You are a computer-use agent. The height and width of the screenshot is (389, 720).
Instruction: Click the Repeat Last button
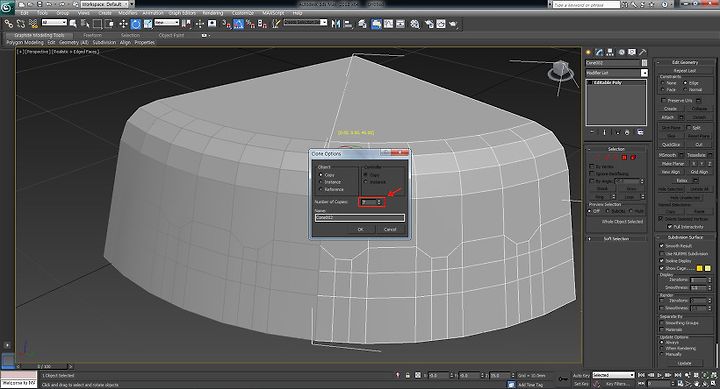pos(685,71)
